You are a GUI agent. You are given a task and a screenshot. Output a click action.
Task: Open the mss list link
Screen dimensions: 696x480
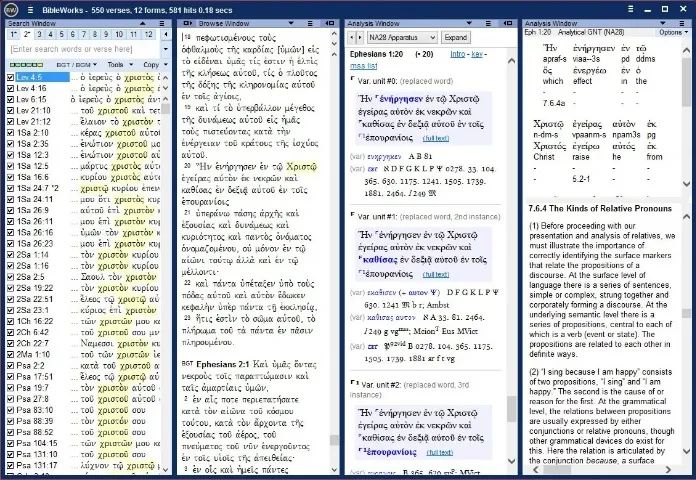(x=363, y=66)
